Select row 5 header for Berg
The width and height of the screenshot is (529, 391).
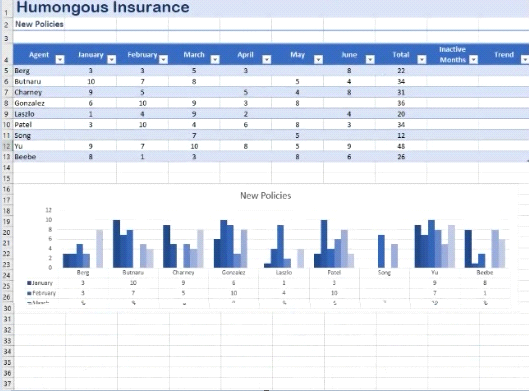(x=6, y=71)
